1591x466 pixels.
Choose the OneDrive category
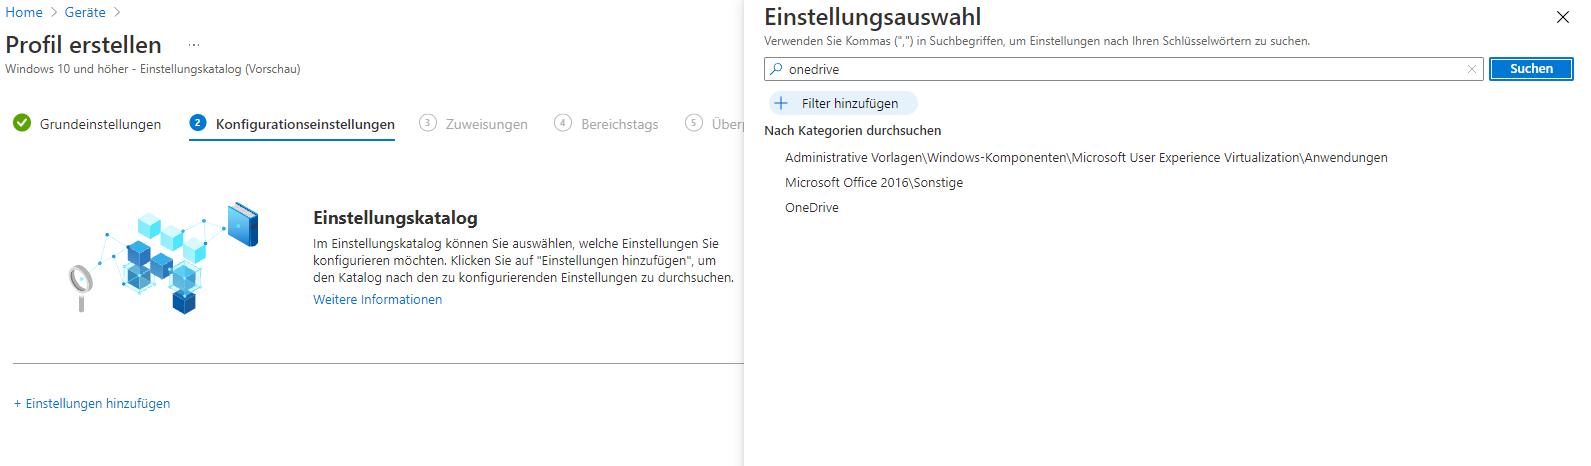(x=811, y=207)
